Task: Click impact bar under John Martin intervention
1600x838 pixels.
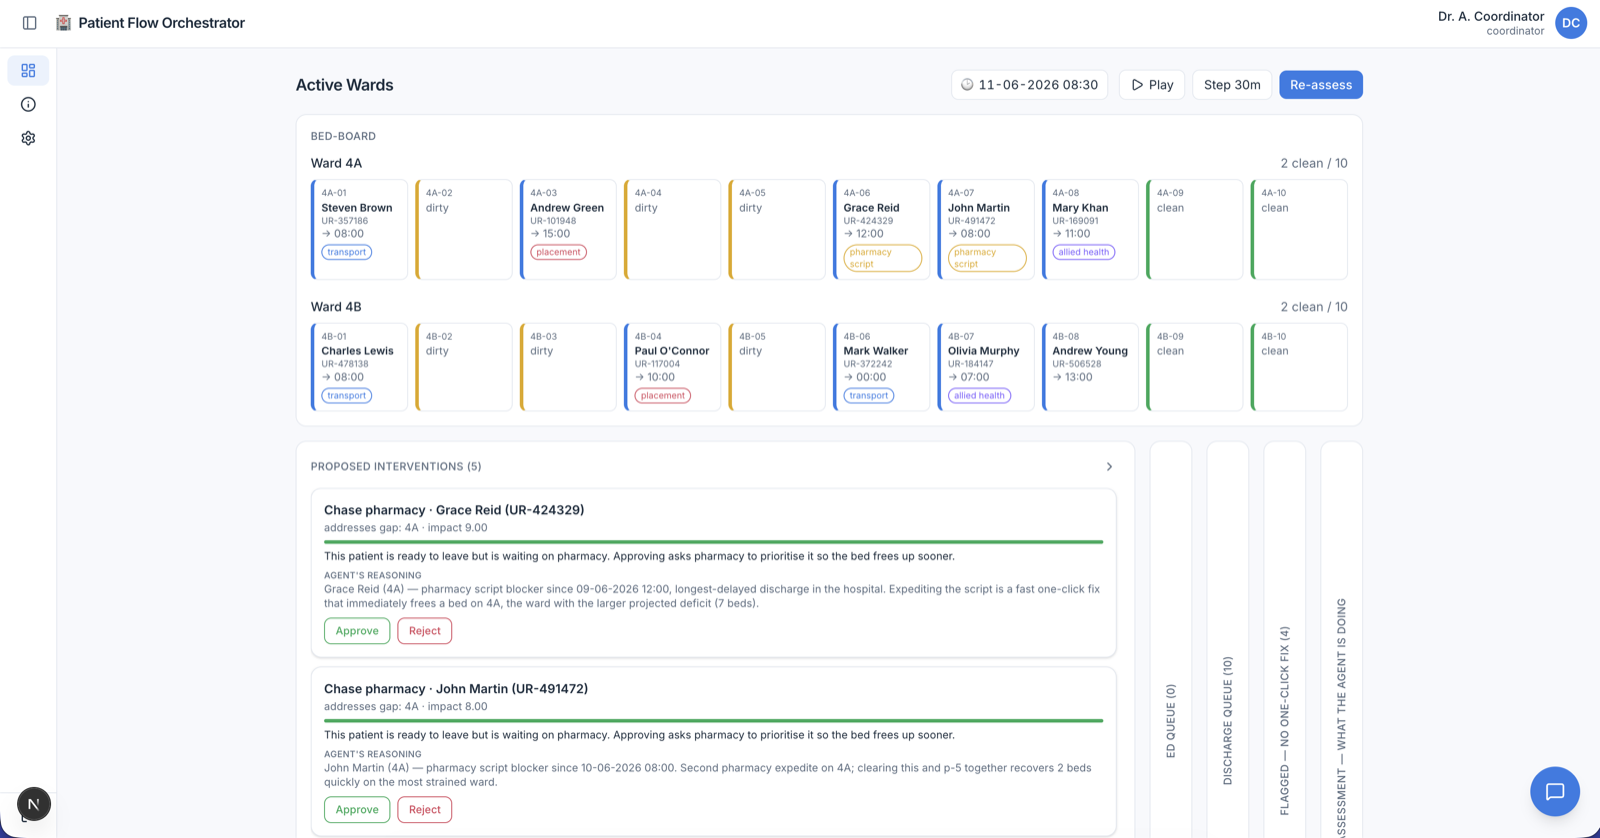Action: (713, 721)
